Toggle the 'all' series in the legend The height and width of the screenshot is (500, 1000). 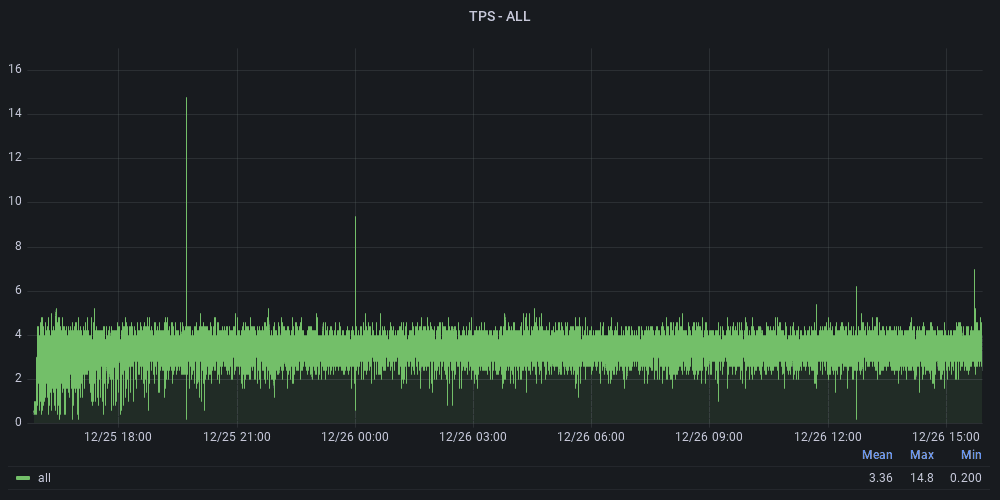[44, 478]
